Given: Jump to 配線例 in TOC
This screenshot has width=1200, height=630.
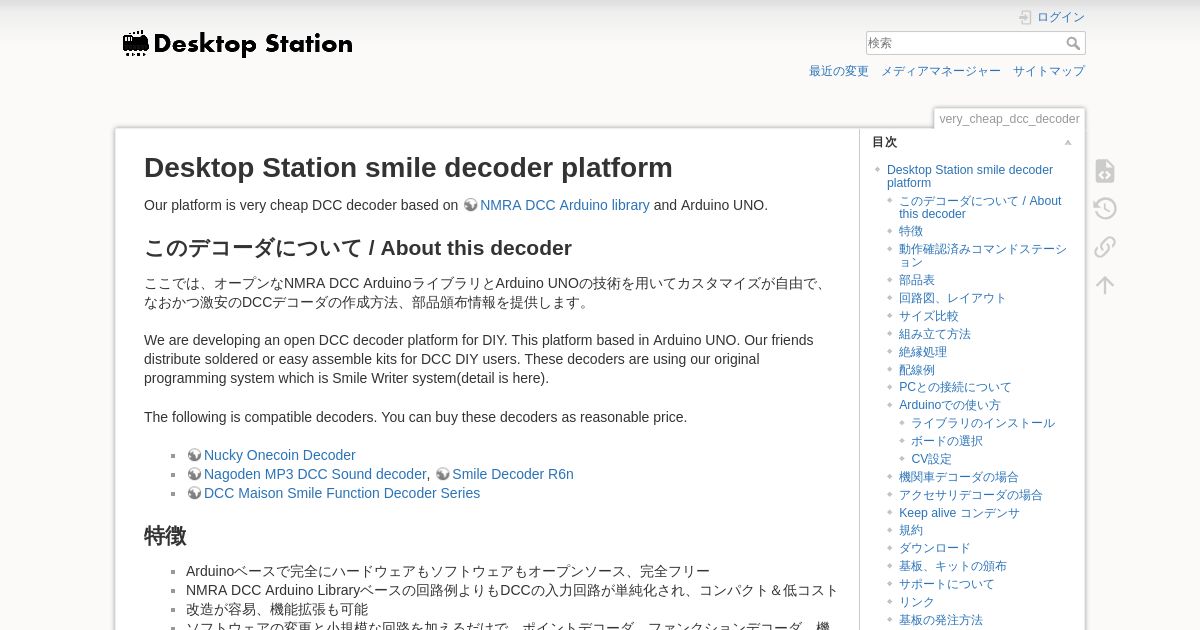Looking at the screenshot, I should pos(917,370).
